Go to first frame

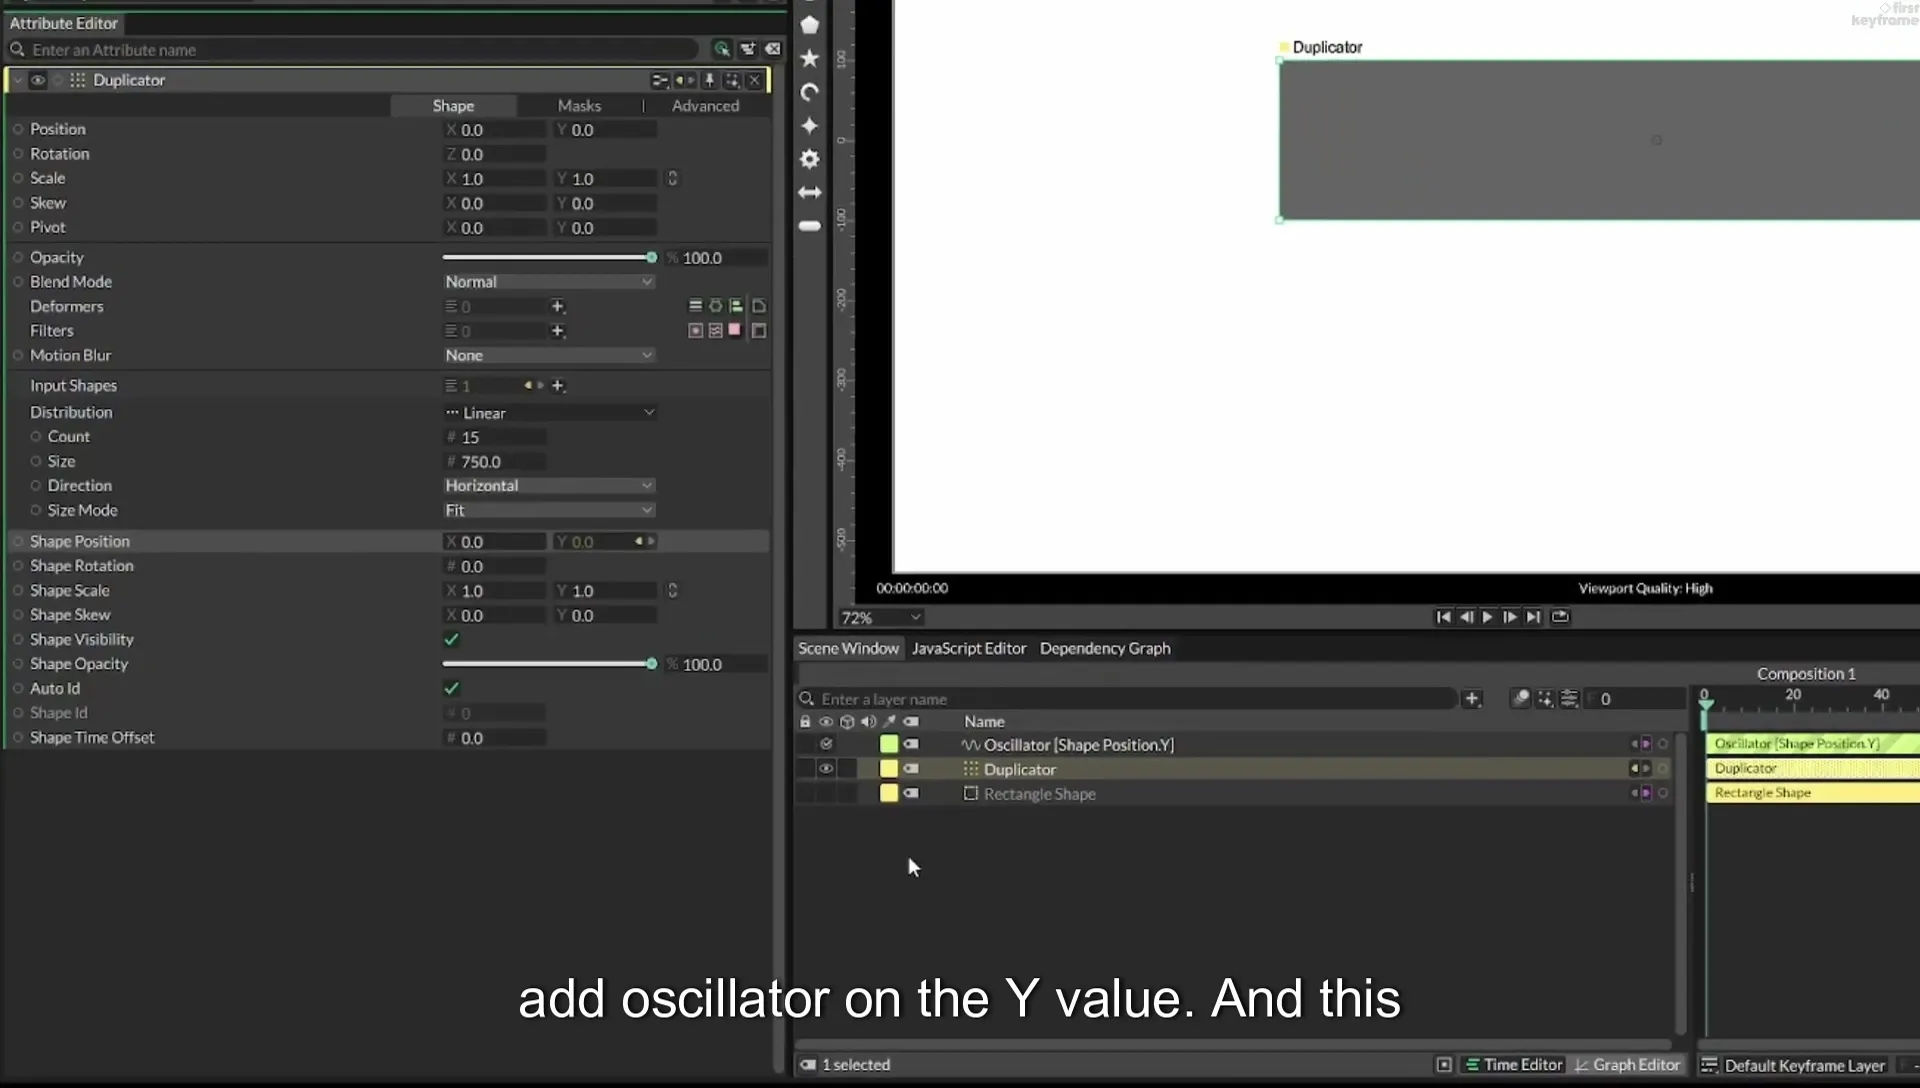tap(1443, 617)
